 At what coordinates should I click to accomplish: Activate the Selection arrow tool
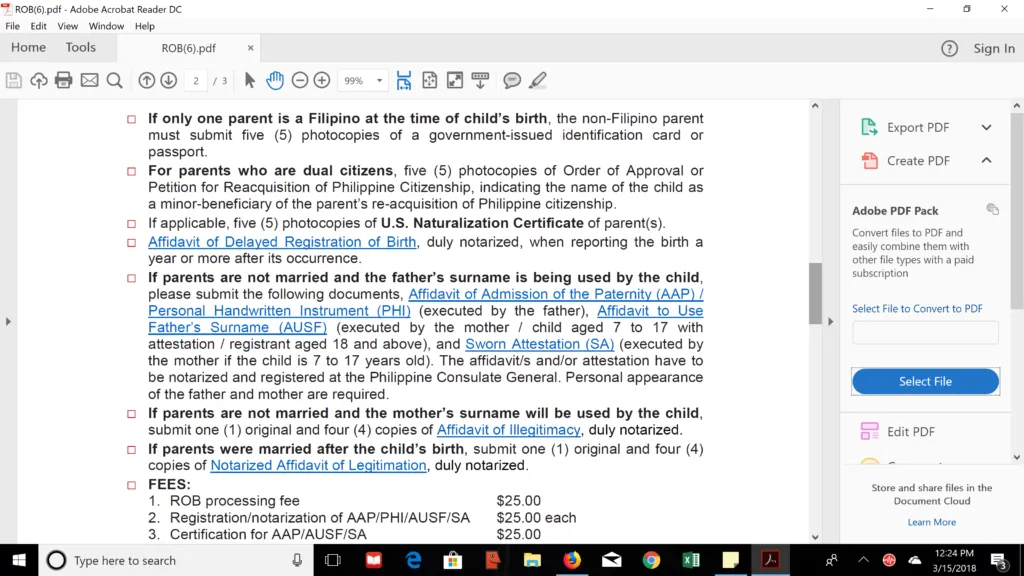tap(250, 80)
